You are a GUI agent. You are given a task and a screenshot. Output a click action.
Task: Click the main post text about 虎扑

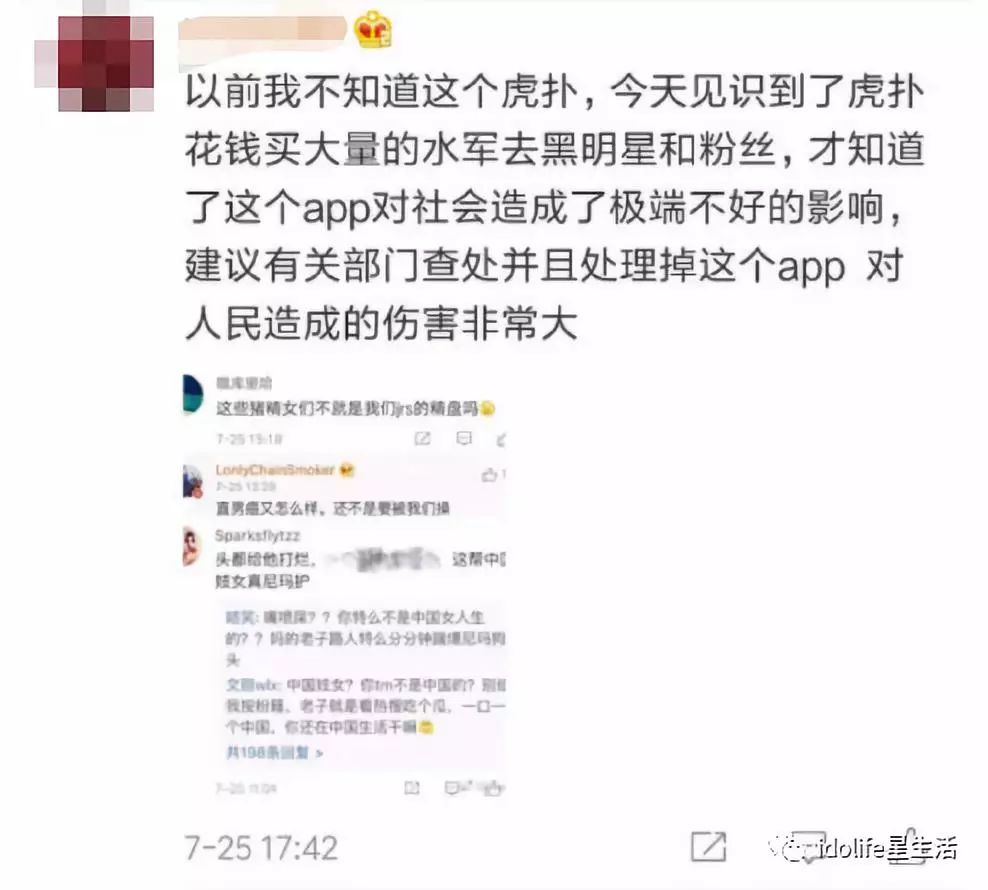point(554,207)
